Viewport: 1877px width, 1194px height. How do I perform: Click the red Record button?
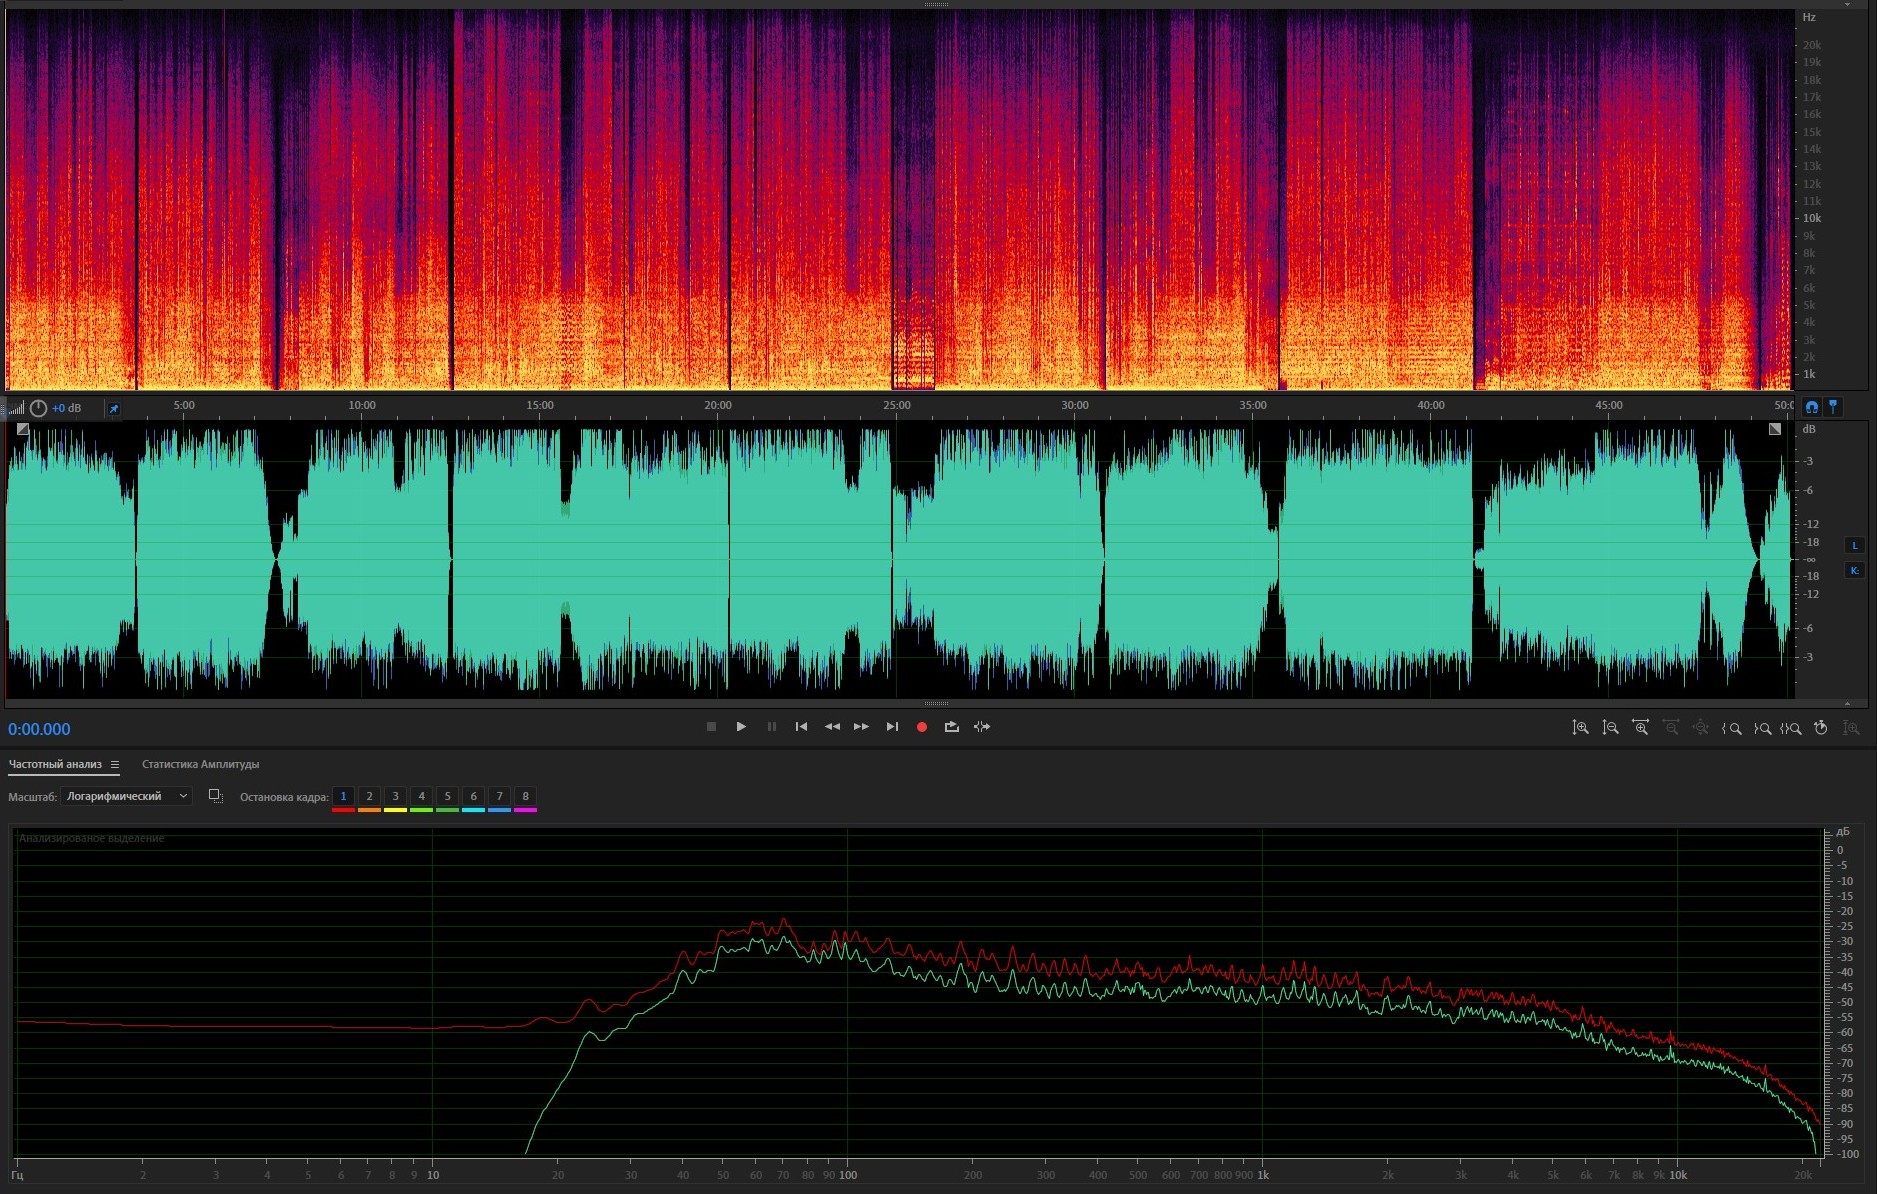tap(922, 727)
